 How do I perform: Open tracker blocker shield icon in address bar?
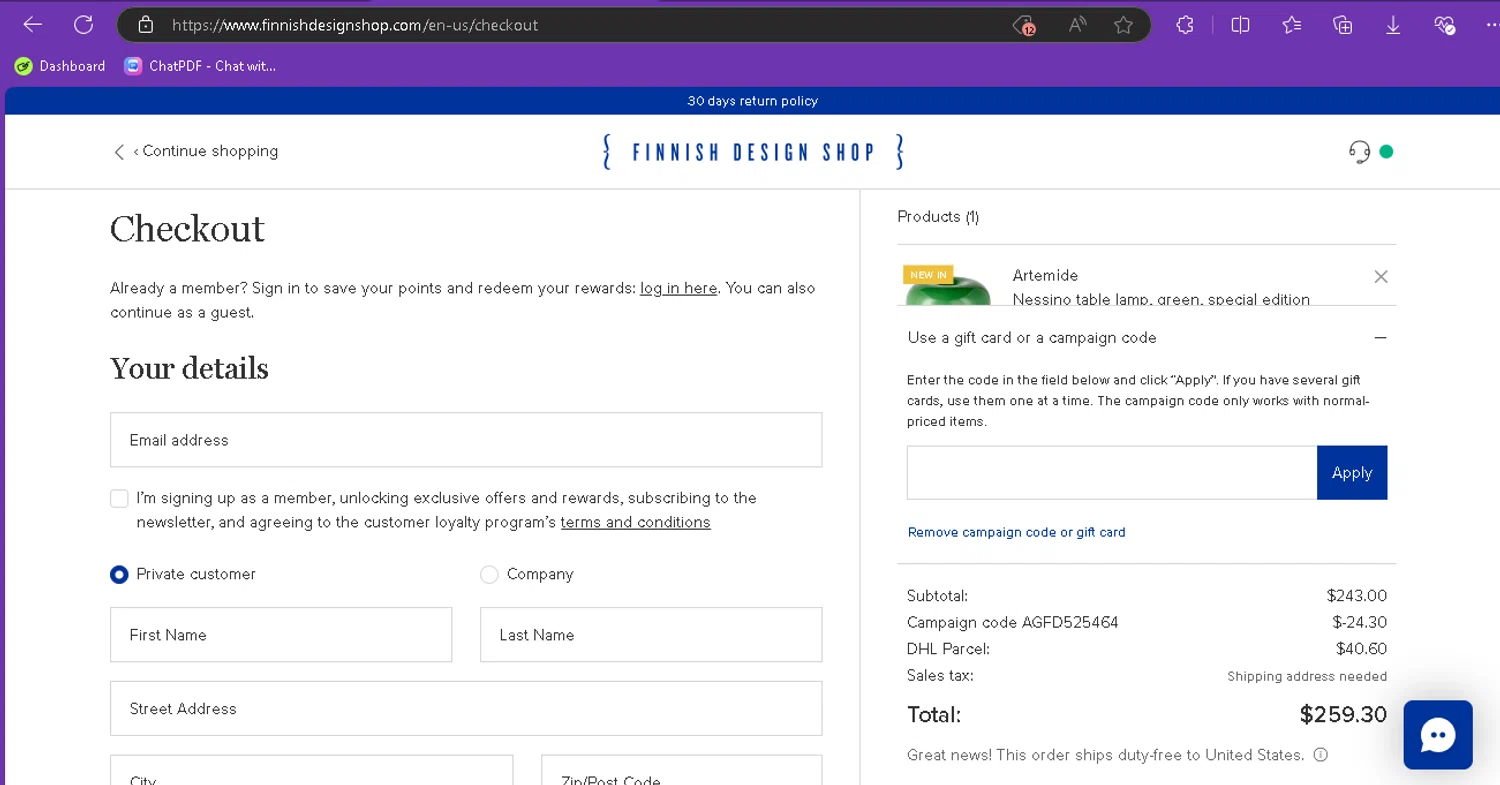1023,25
